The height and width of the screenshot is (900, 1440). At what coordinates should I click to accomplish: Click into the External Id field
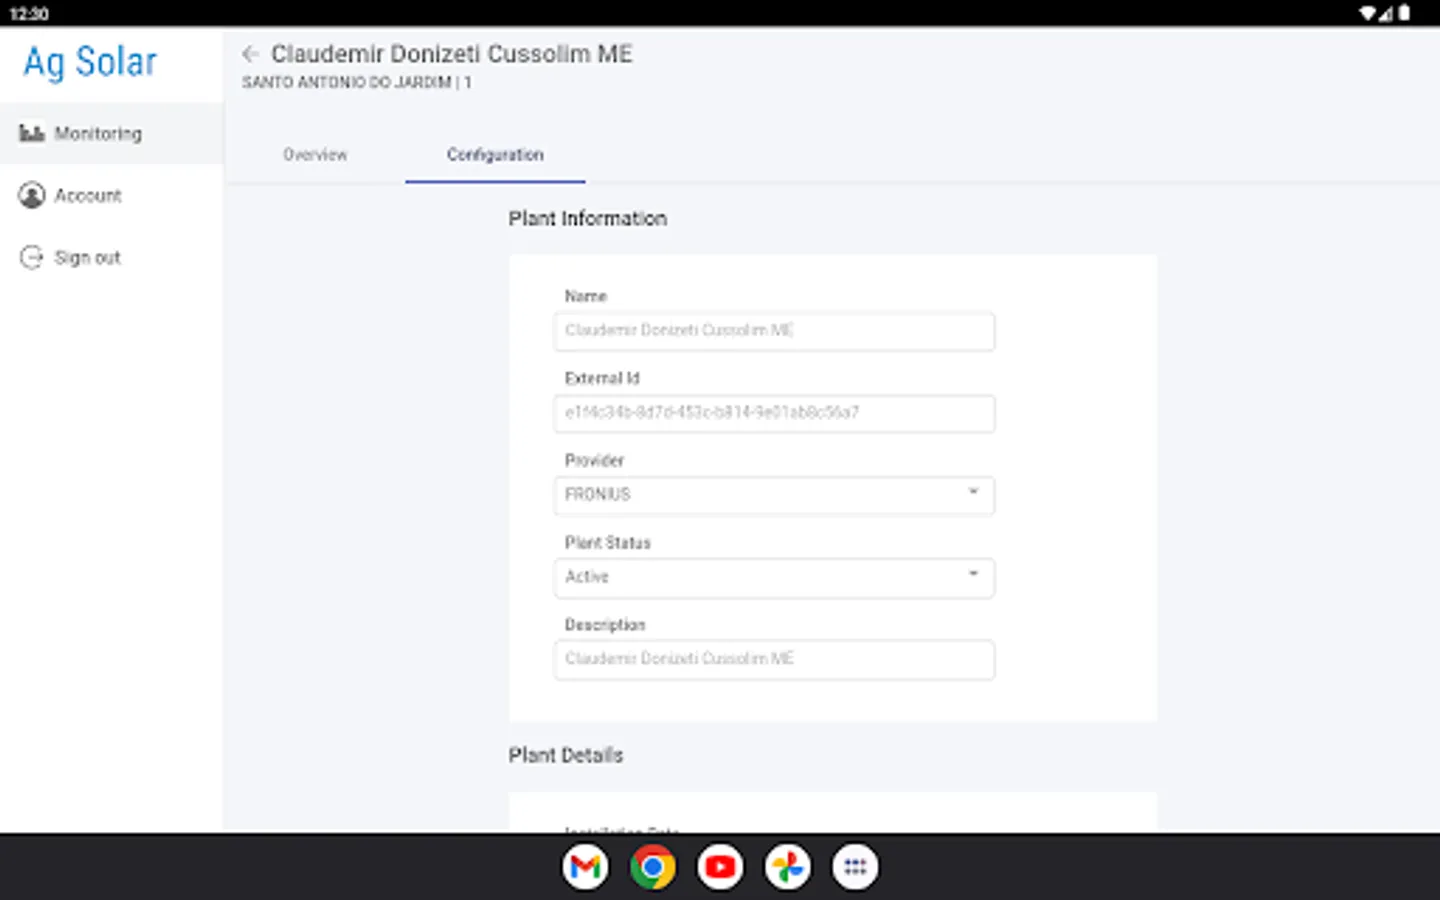click(x=773, y=413)
